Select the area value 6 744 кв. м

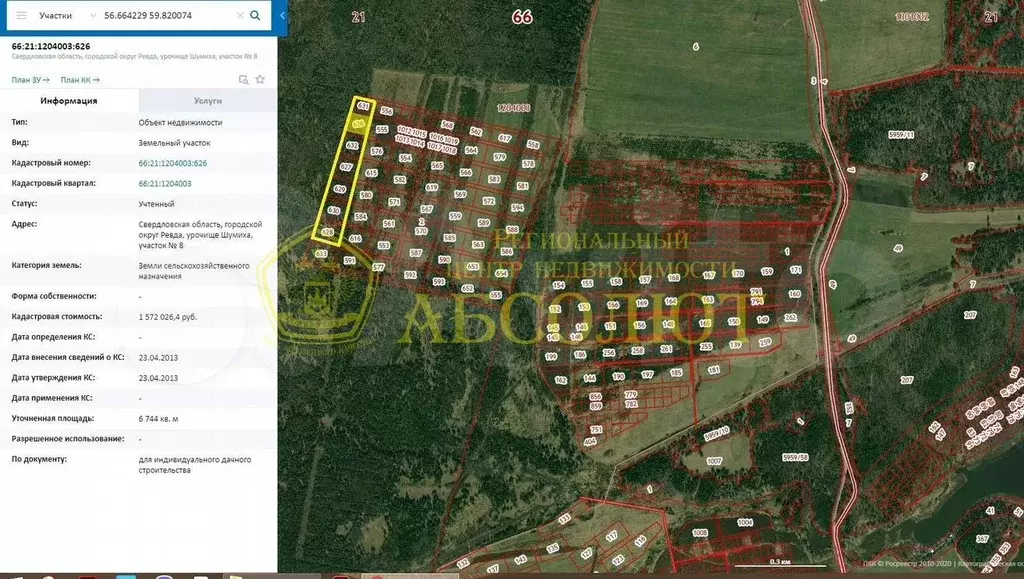tap(158, 418)
